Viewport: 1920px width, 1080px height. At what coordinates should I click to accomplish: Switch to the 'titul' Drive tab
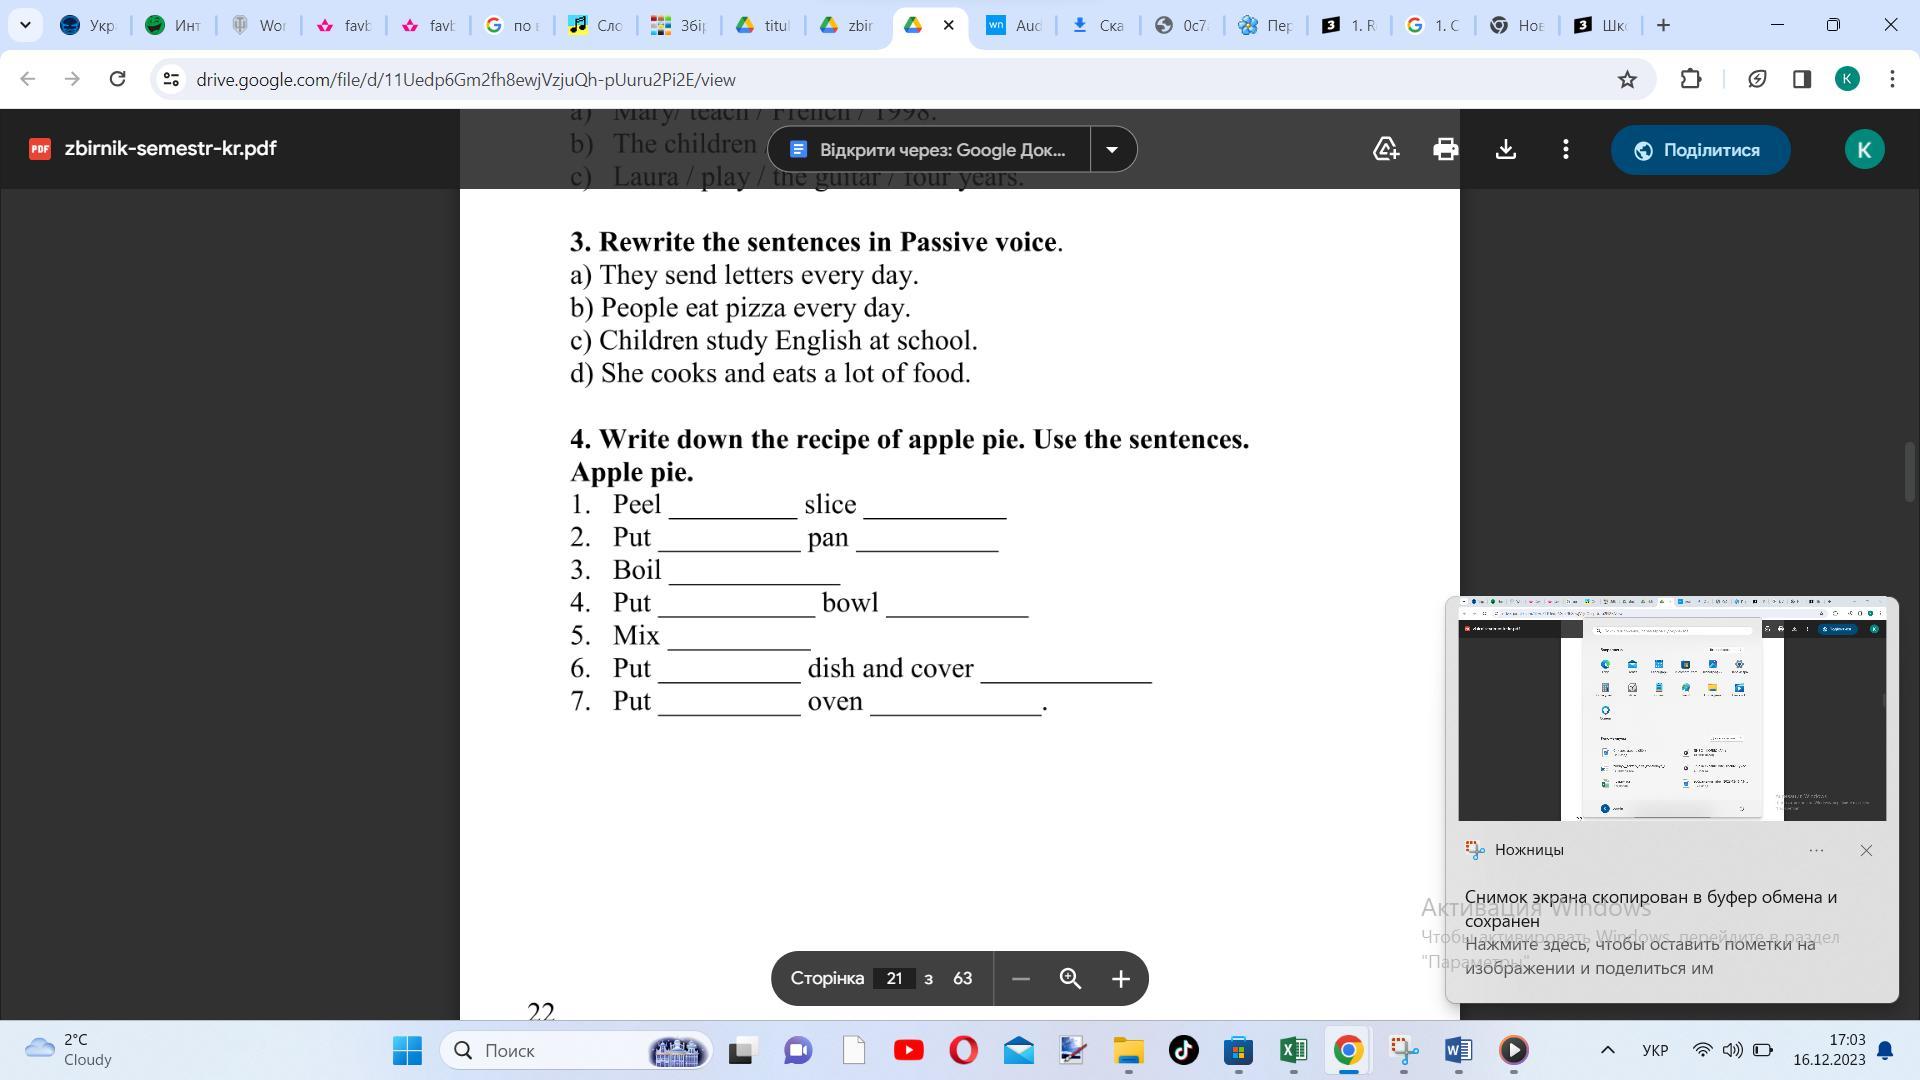(x=764, y=25)
